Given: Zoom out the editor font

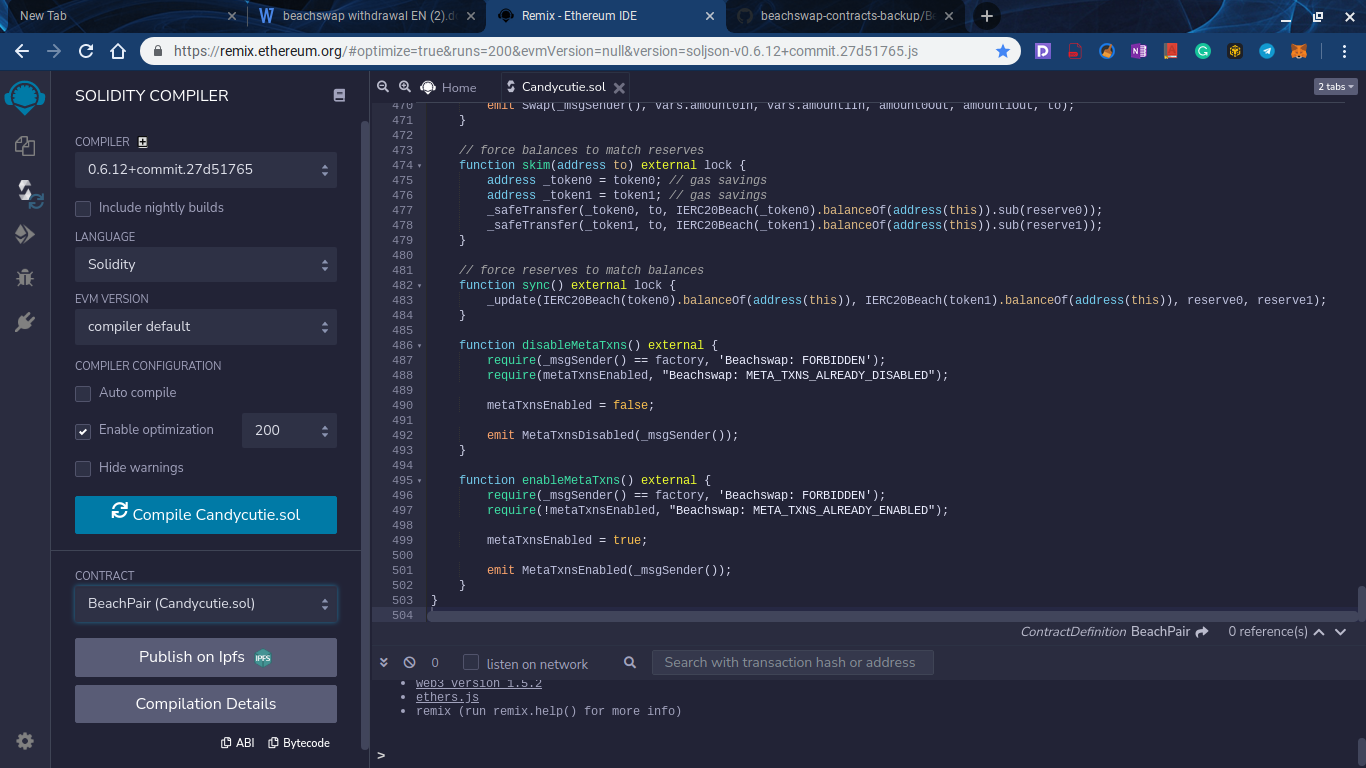Looking at the screenshot, I should 383,87.
